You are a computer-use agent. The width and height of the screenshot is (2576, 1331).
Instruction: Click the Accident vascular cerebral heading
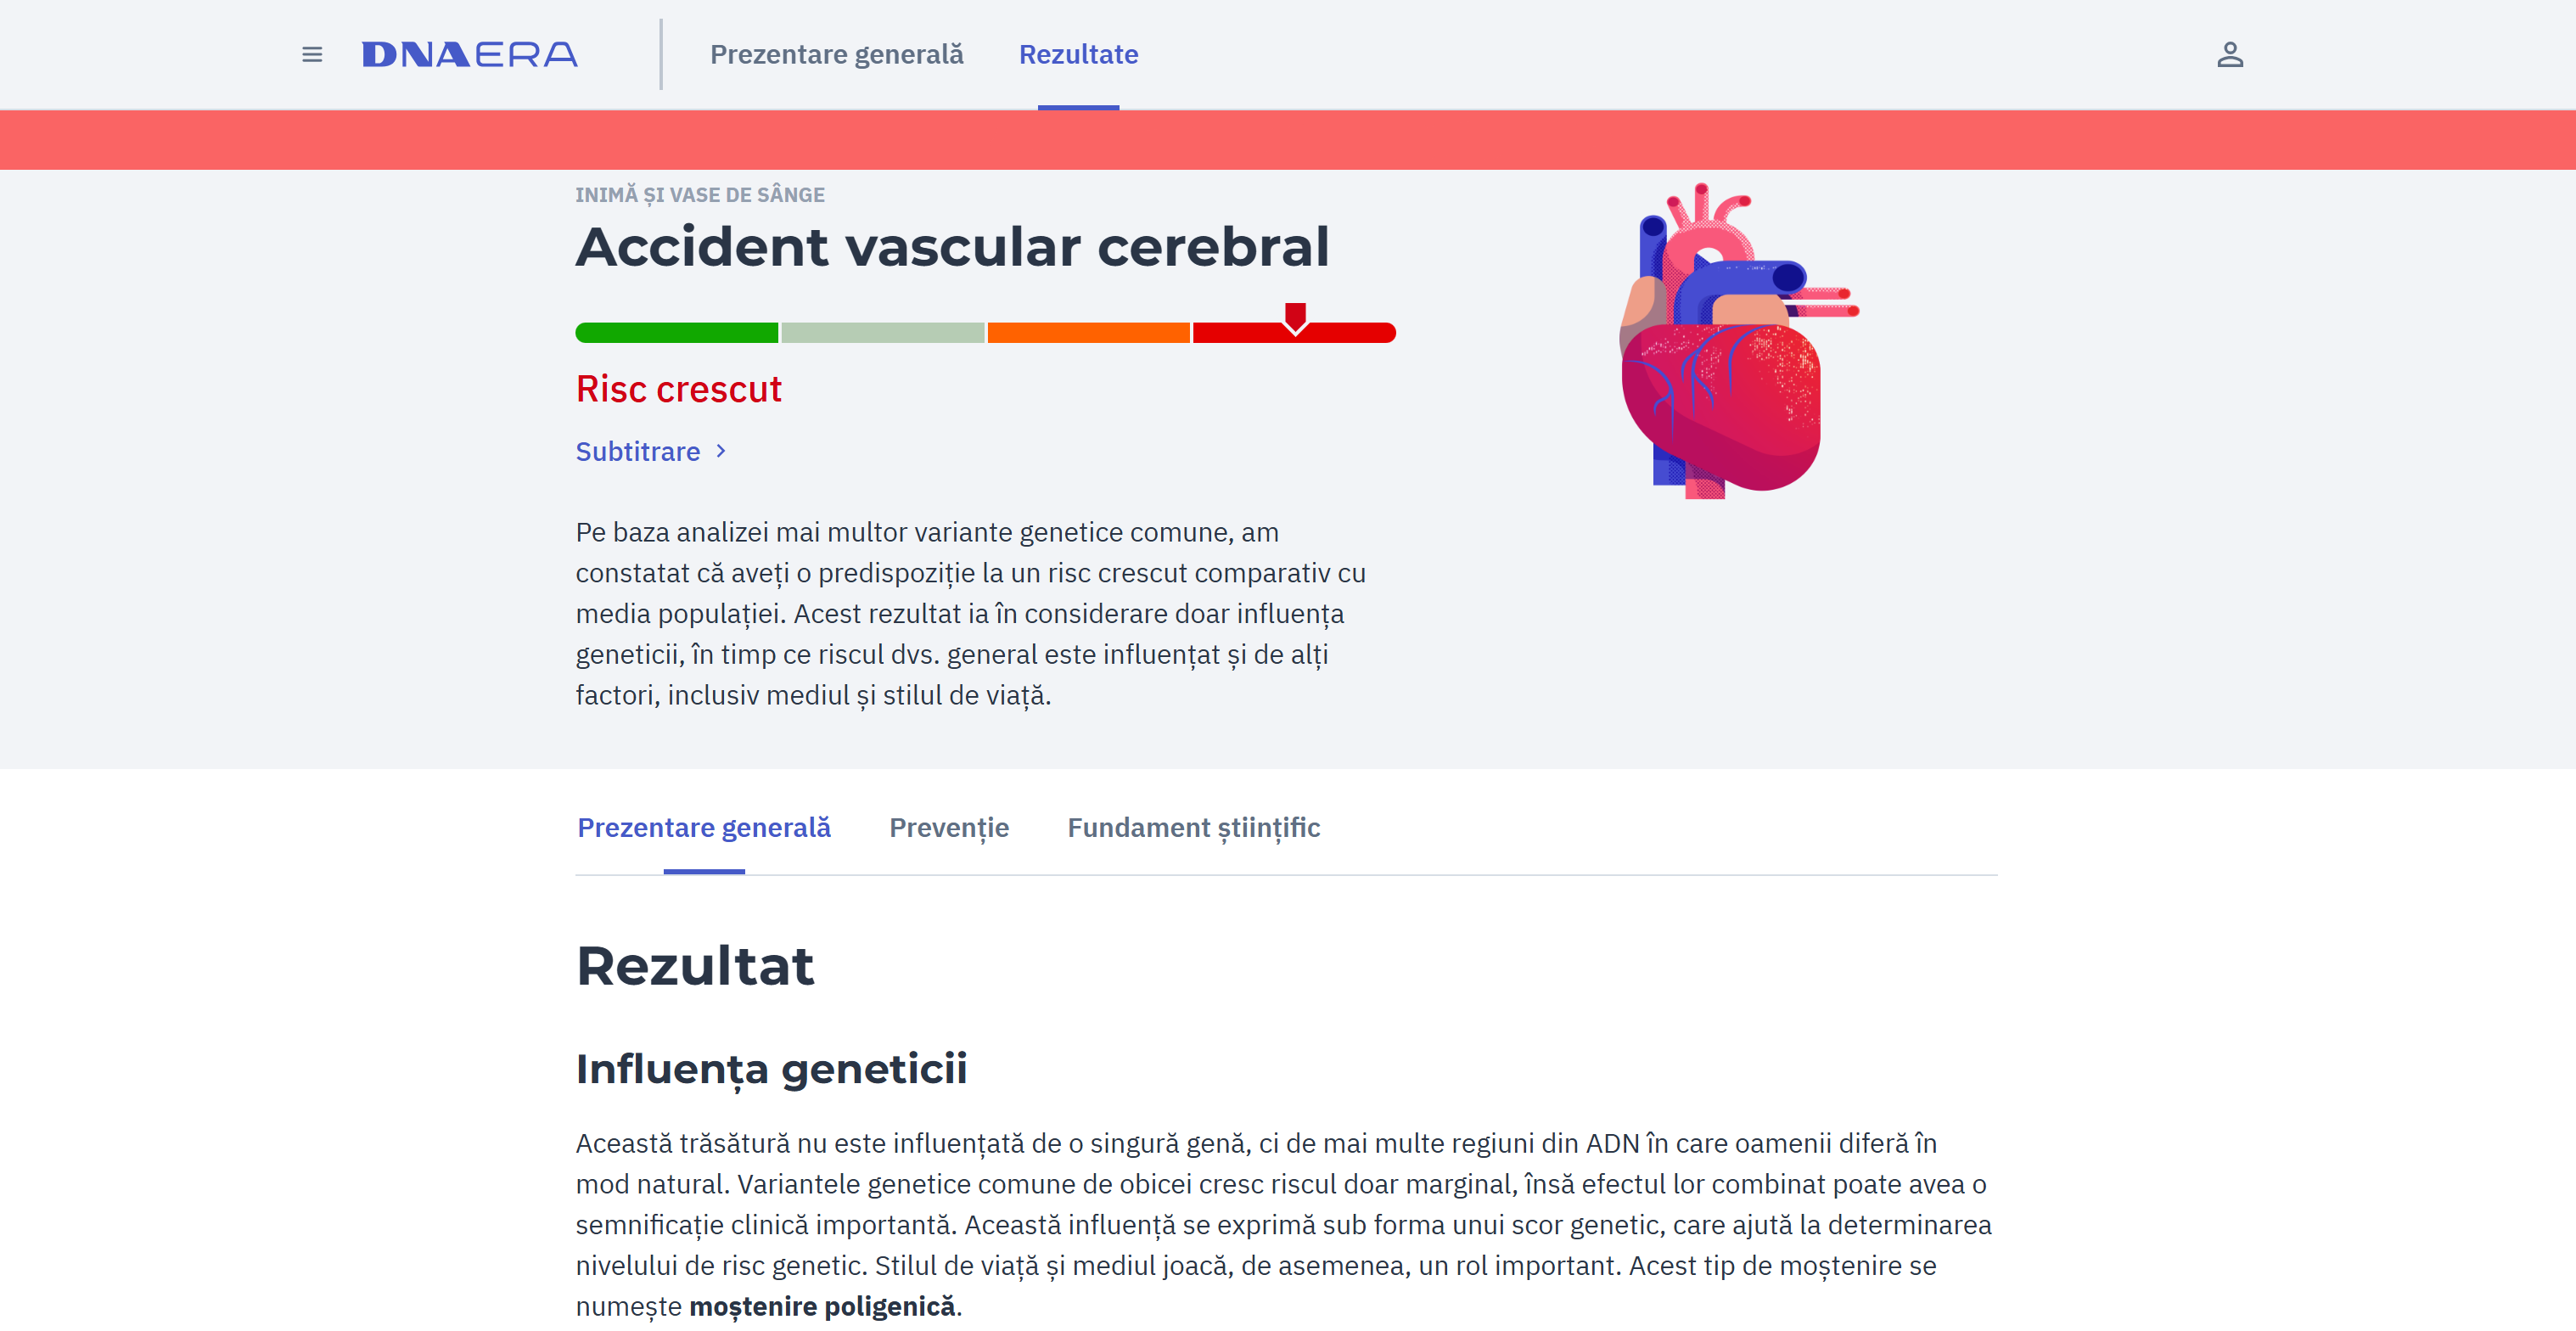tap(951, 247)
